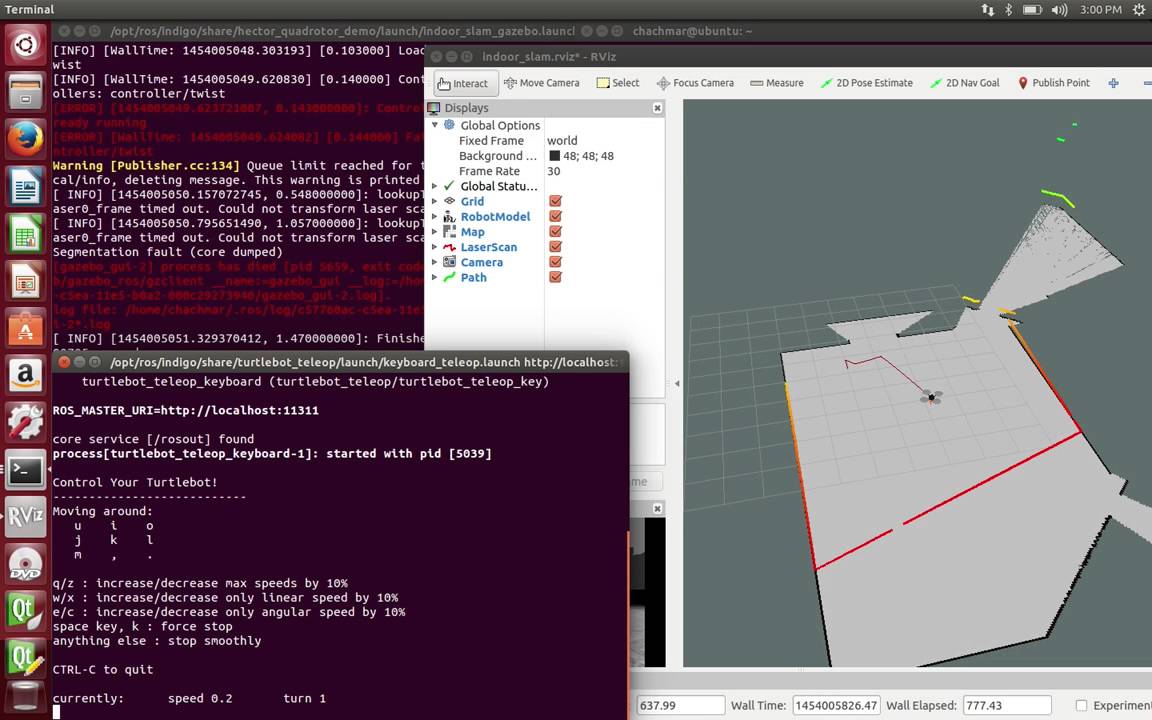The width and height of the screenshot is (1152, 720).
Task: Open the Files manager launcher icon
Action: [26, 93]
